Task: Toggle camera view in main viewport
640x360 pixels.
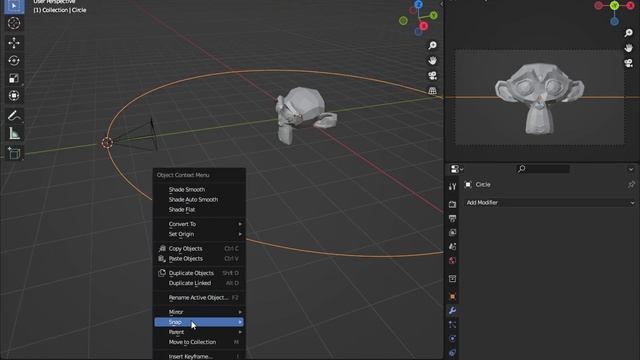Action: pos(432,76)
